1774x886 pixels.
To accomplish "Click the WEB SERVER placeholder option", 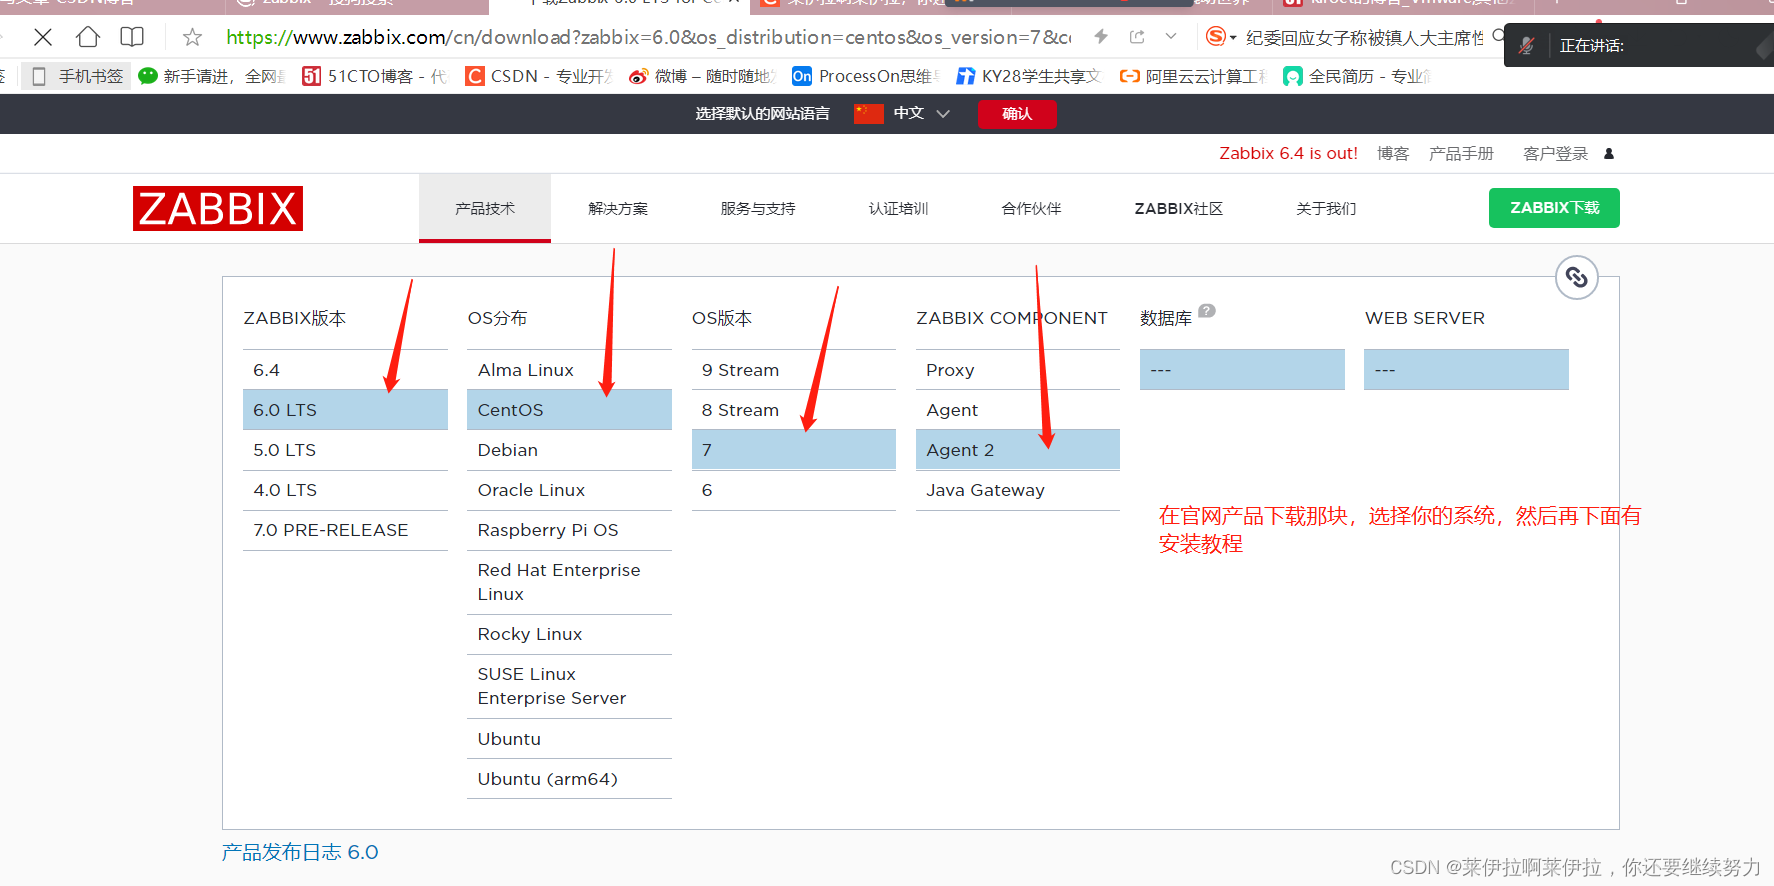I will tap(1466, 370).
